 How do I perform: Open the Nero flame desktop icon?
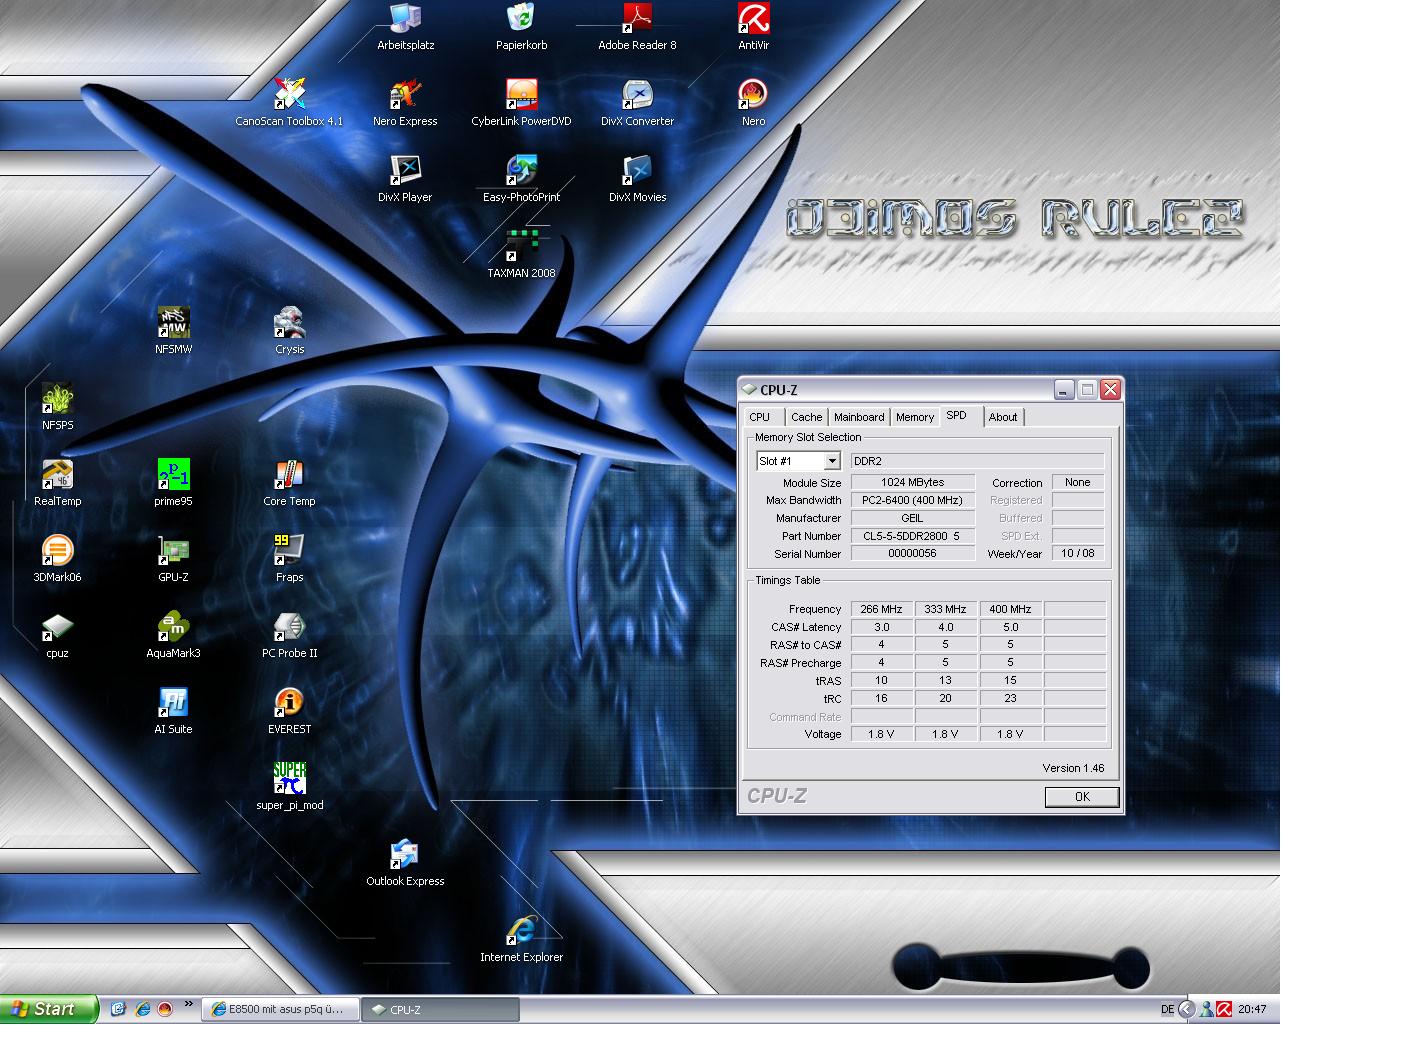[x=753, y=103]
